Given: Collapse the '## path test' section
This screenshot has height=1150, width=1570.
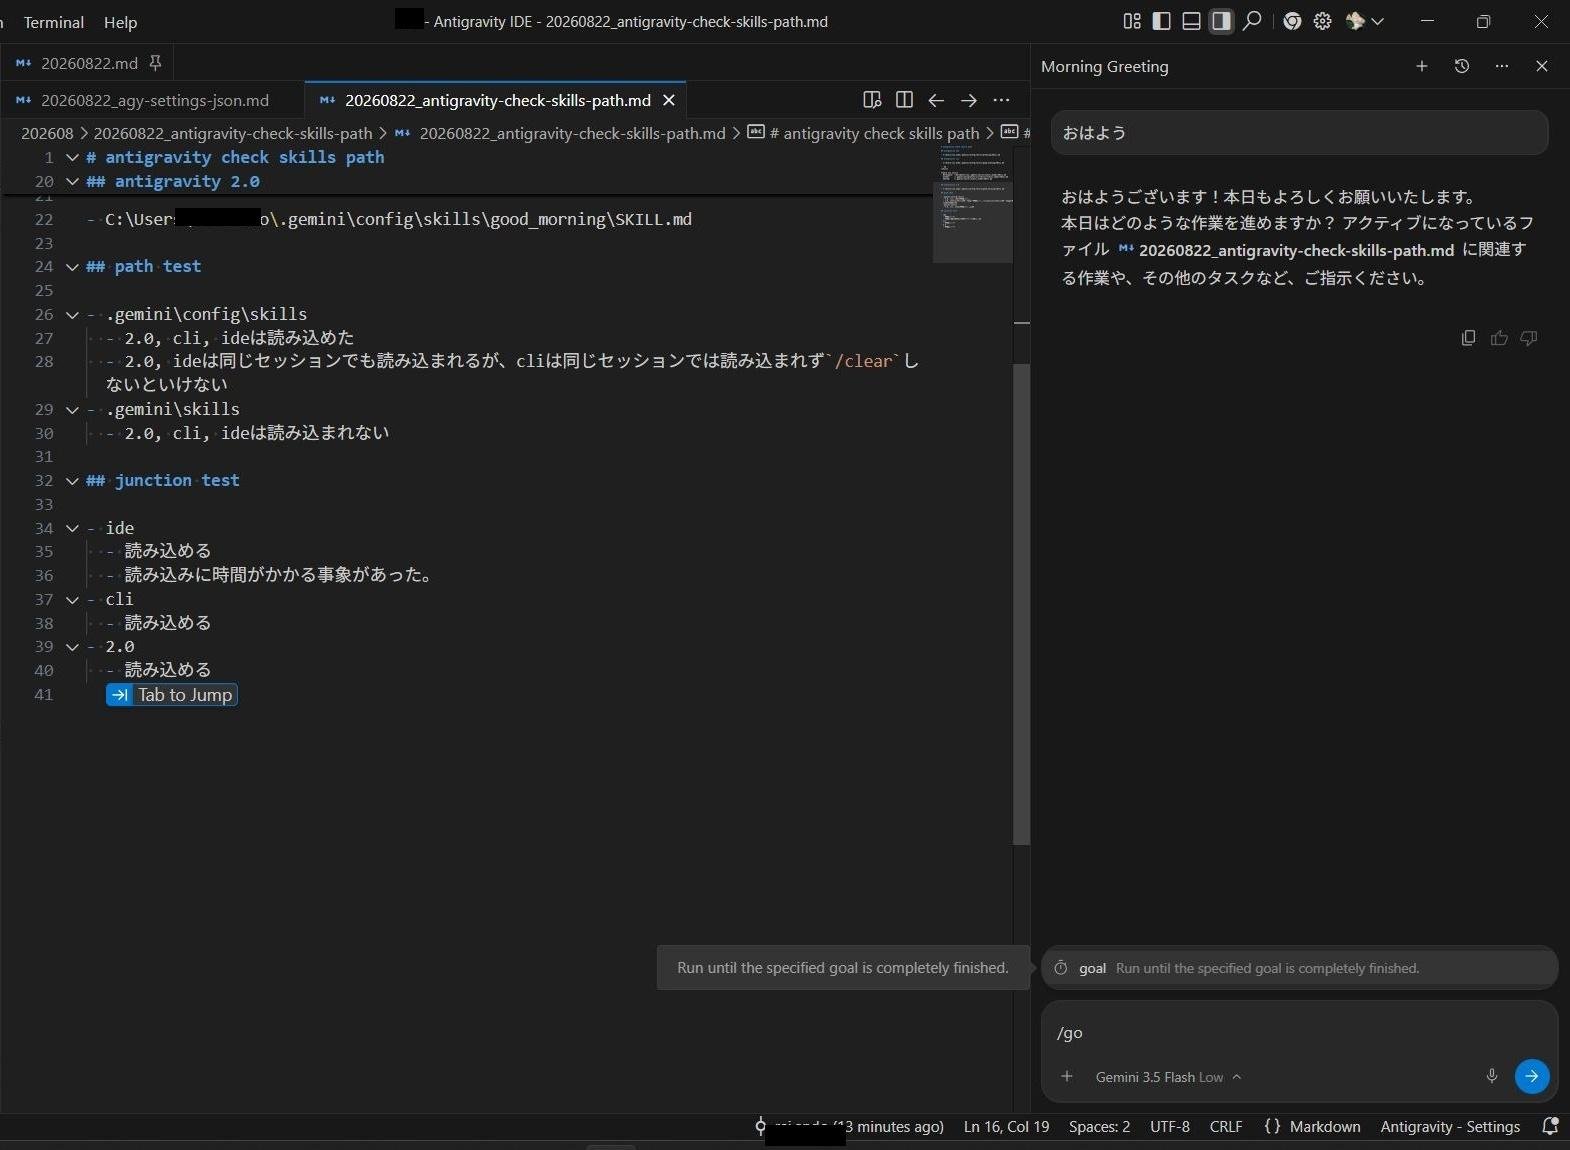Looking at the screenshot, I should point(72,266).
